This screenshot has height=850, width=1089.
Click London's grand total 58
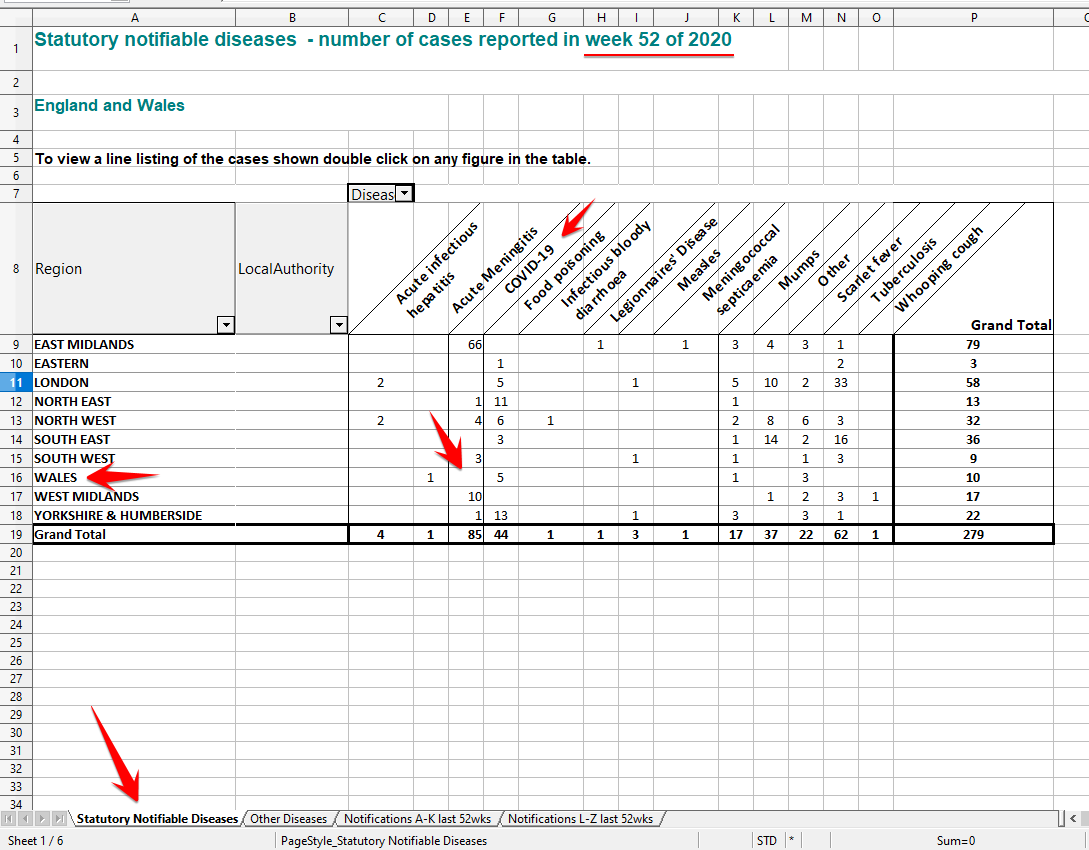(x=973, y=383)
